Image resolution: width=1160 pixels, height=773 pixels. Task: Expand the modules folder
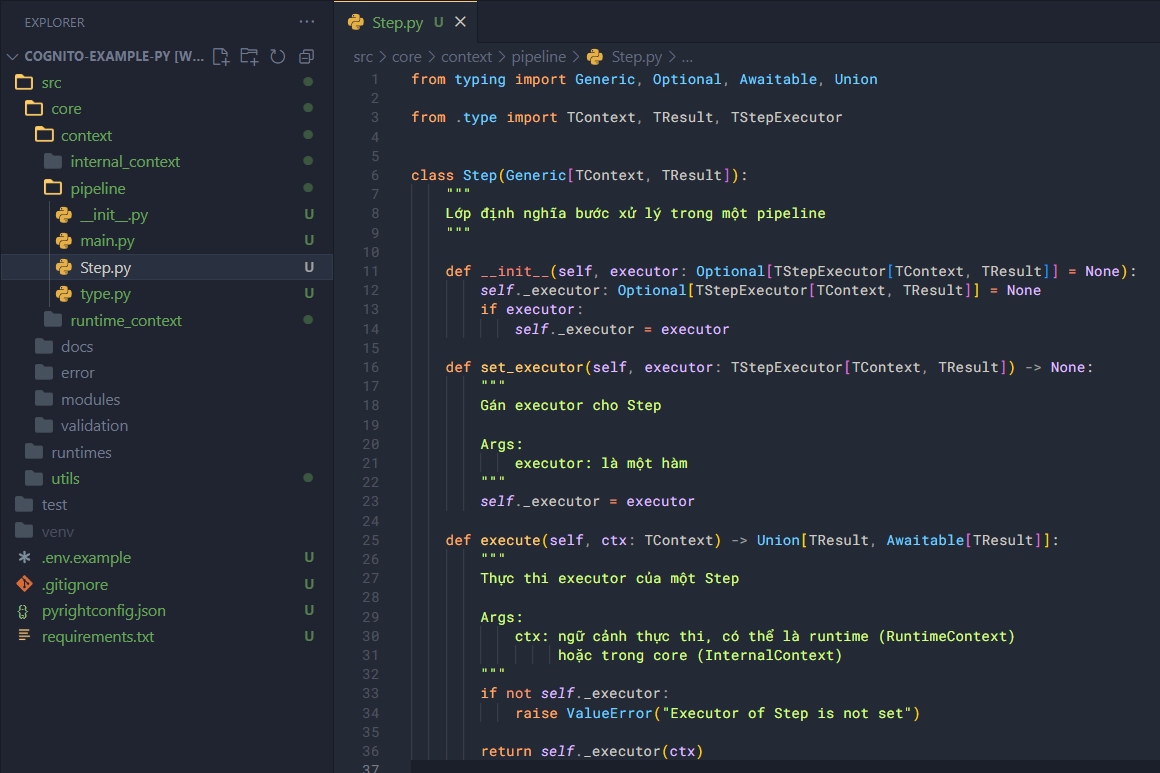(90, 399)
